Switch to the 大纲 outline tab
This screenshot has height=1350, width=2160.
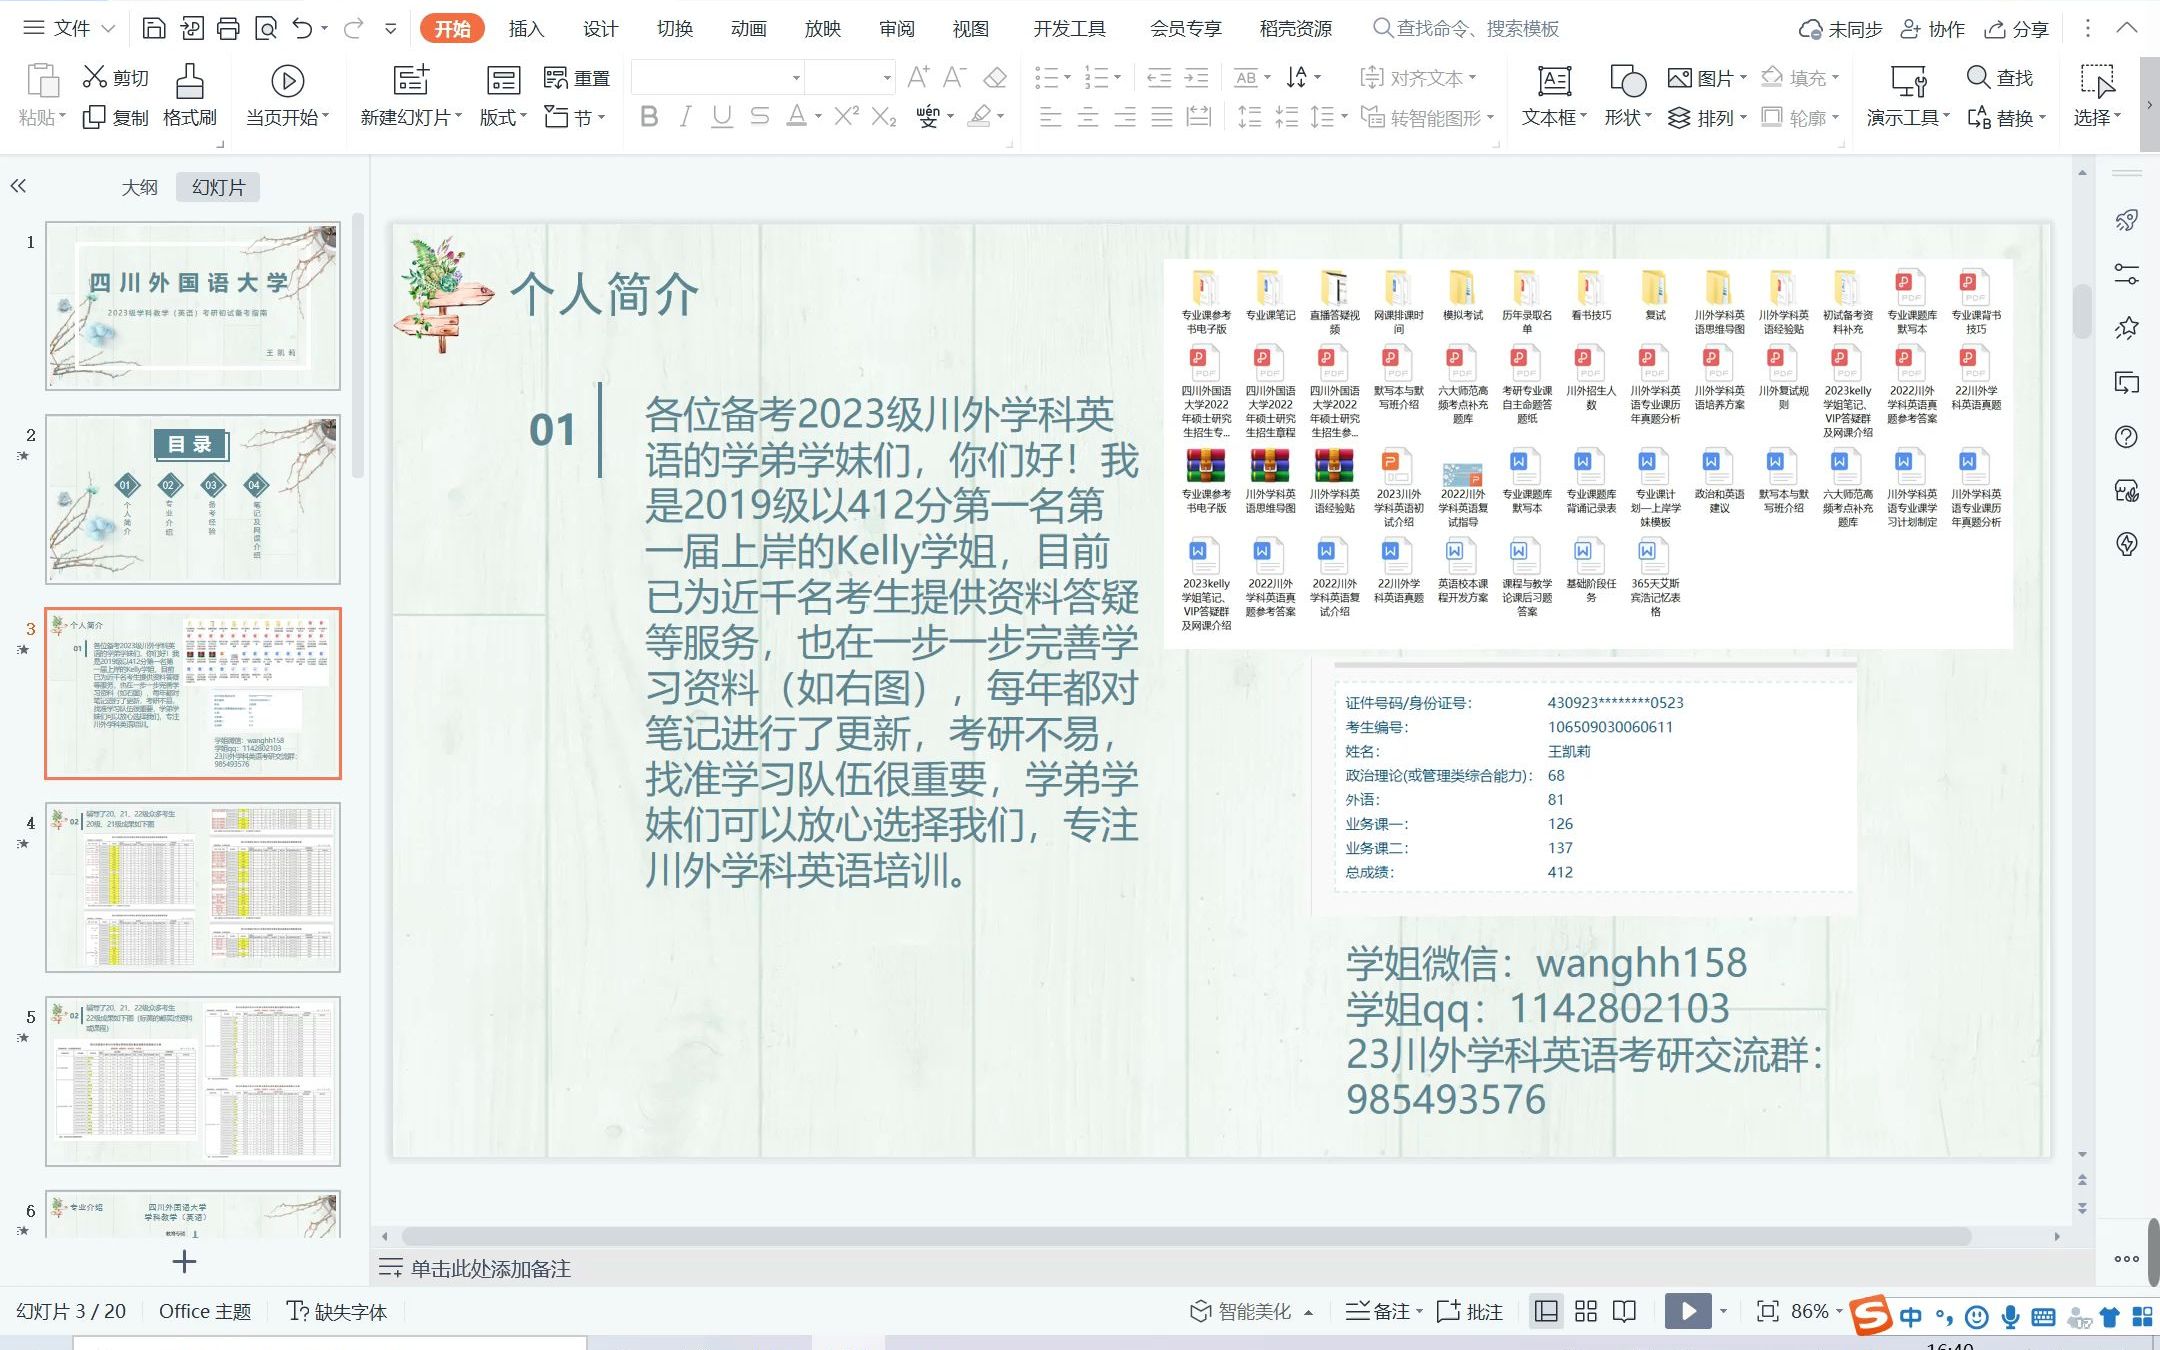tap(140, 187)
